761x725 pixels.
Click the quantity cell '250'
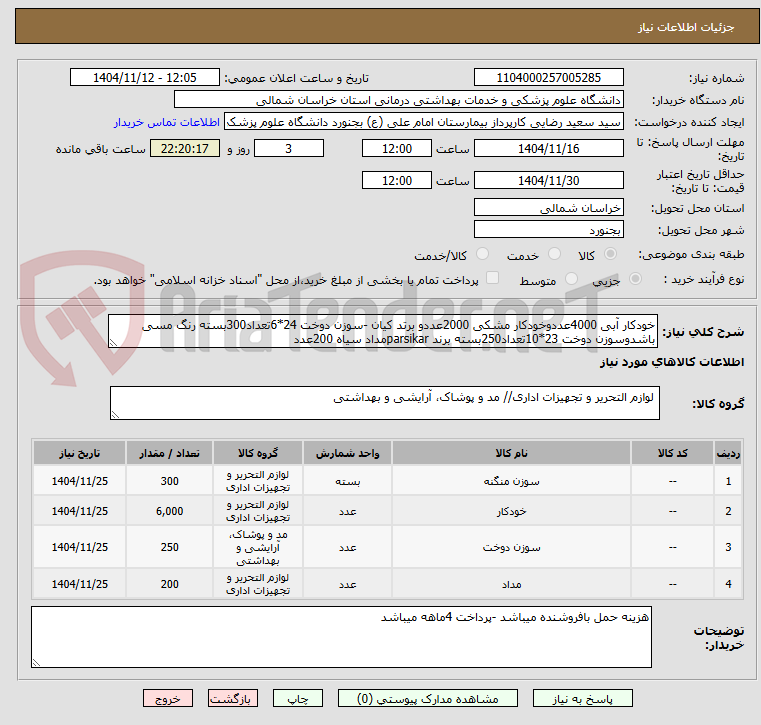[169, 547]
